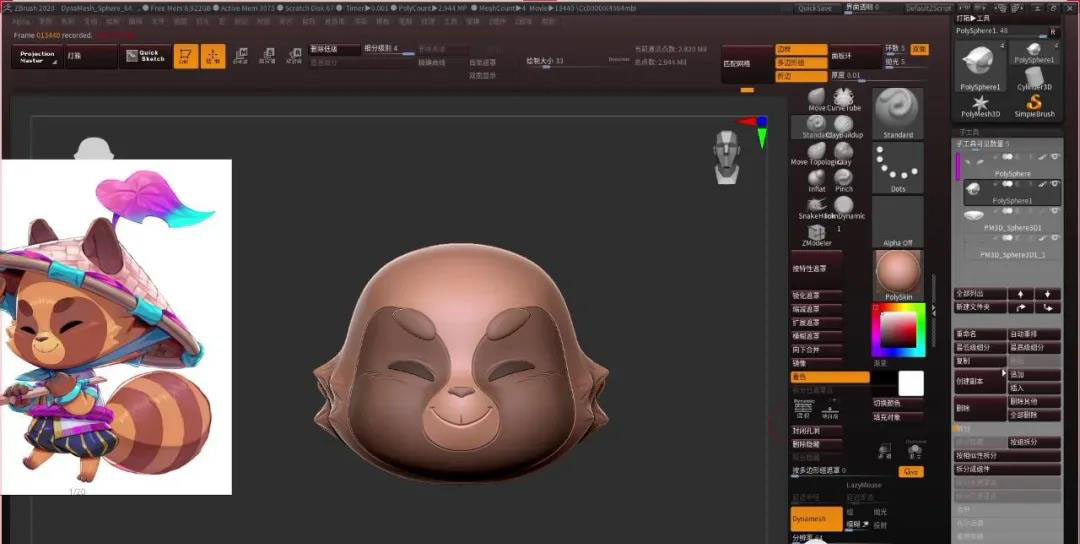This screenshot has width=1080, height=544.
Task: Pick the ClayBuildup brush
Action: coord(843,126)
